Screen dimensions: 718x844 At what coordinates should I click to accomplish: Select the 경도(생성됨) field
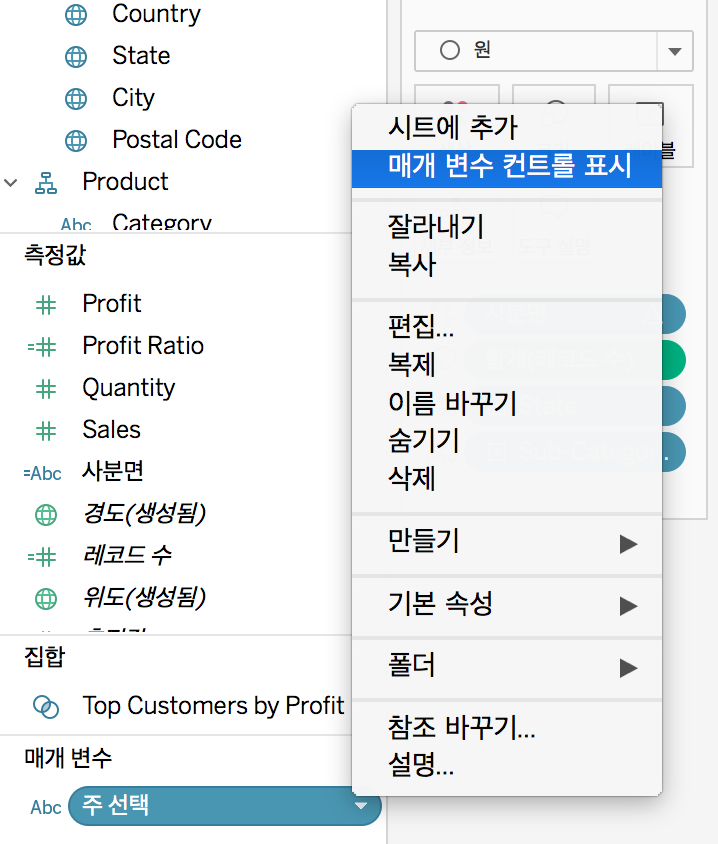point(144,514)
